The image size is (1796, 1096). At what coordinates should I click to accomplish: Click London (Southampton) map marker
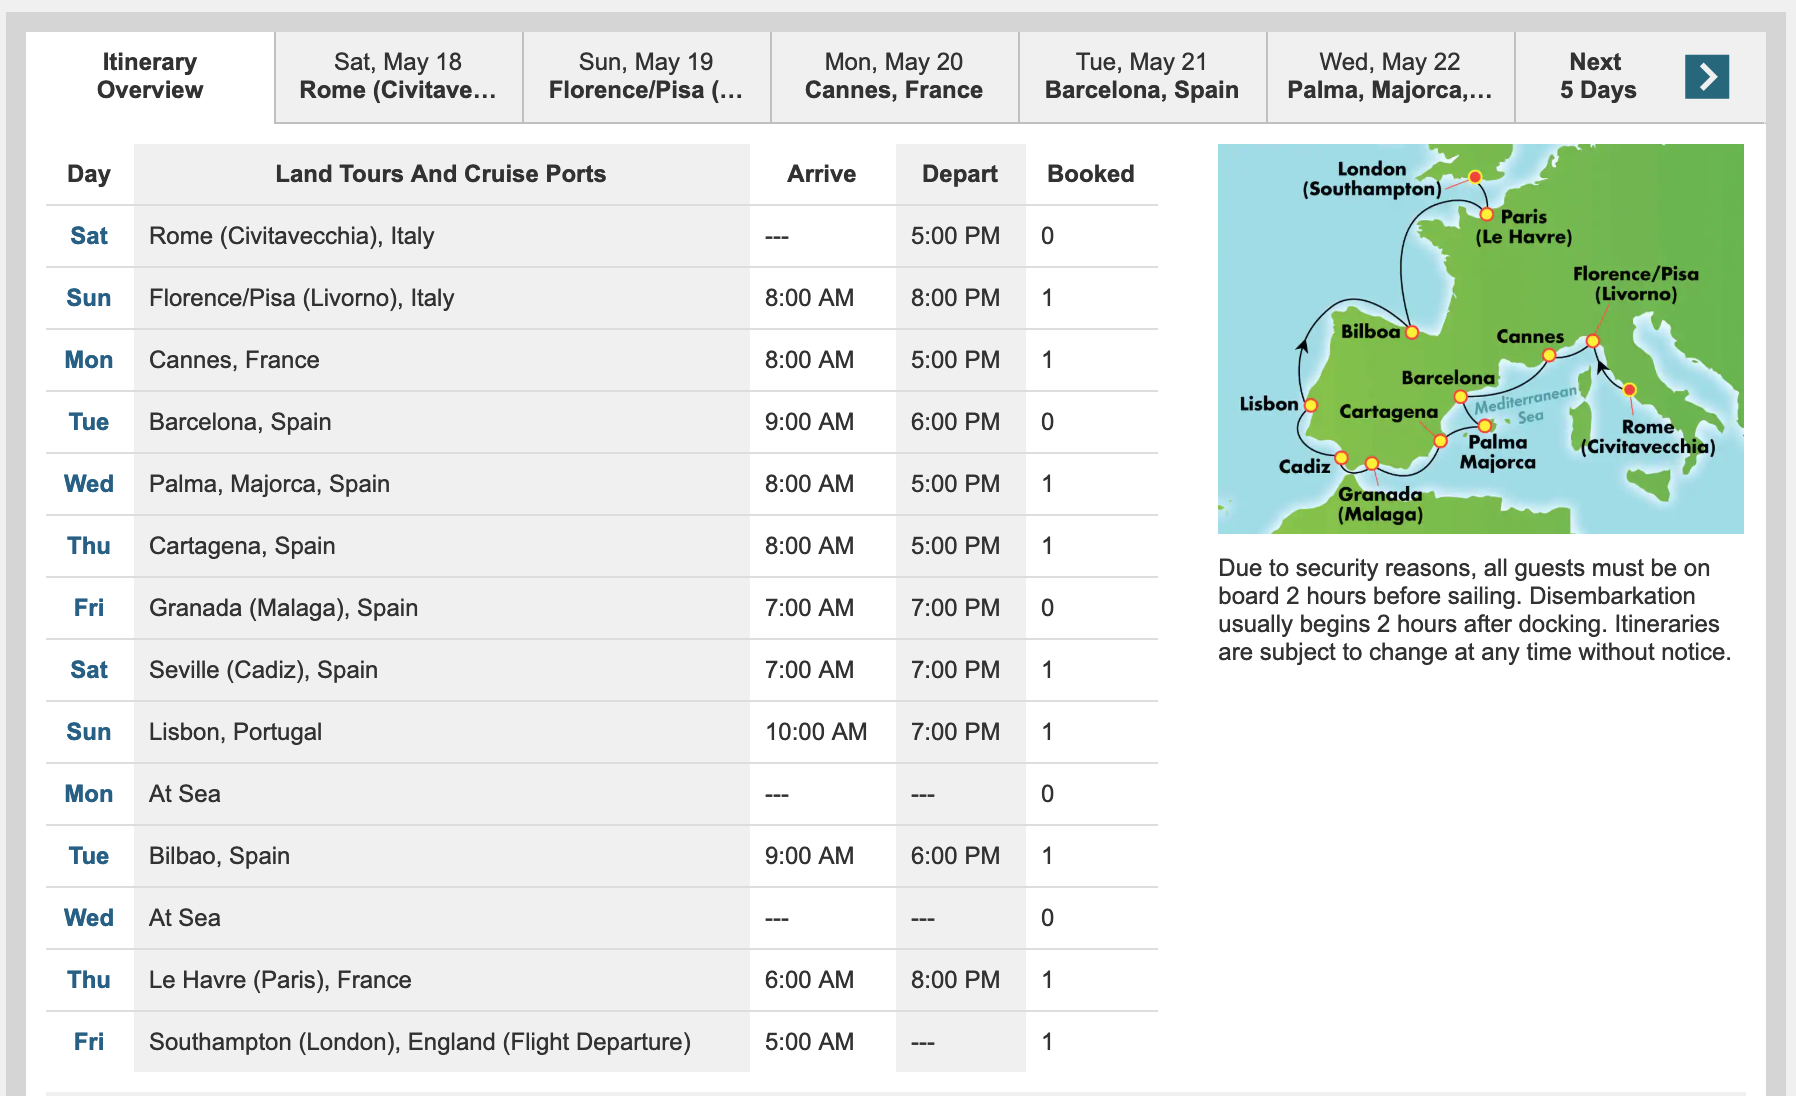point(1475,177)
